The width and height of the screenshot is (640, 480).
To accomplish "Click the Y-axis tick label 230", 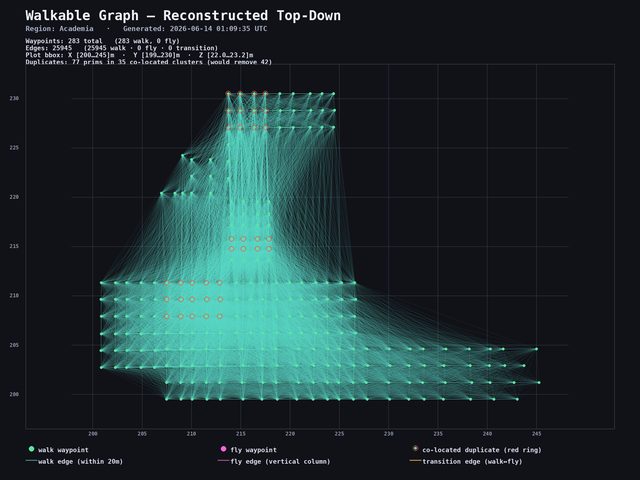I will (14, 98).
